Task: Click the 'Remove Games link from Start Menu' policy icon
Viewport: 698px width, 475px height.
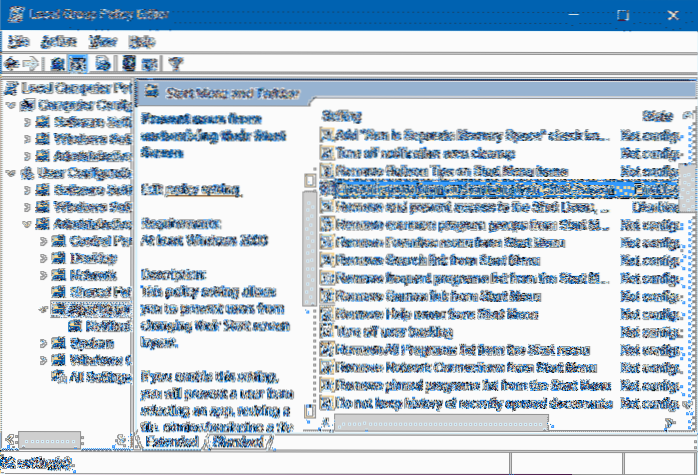Action: pos(326,295)
